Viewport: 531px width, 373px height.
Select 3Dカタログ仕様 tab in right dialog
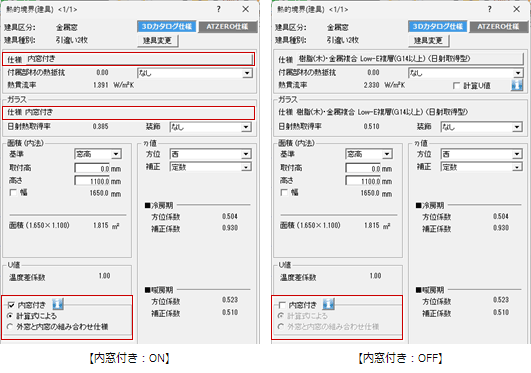438,26
